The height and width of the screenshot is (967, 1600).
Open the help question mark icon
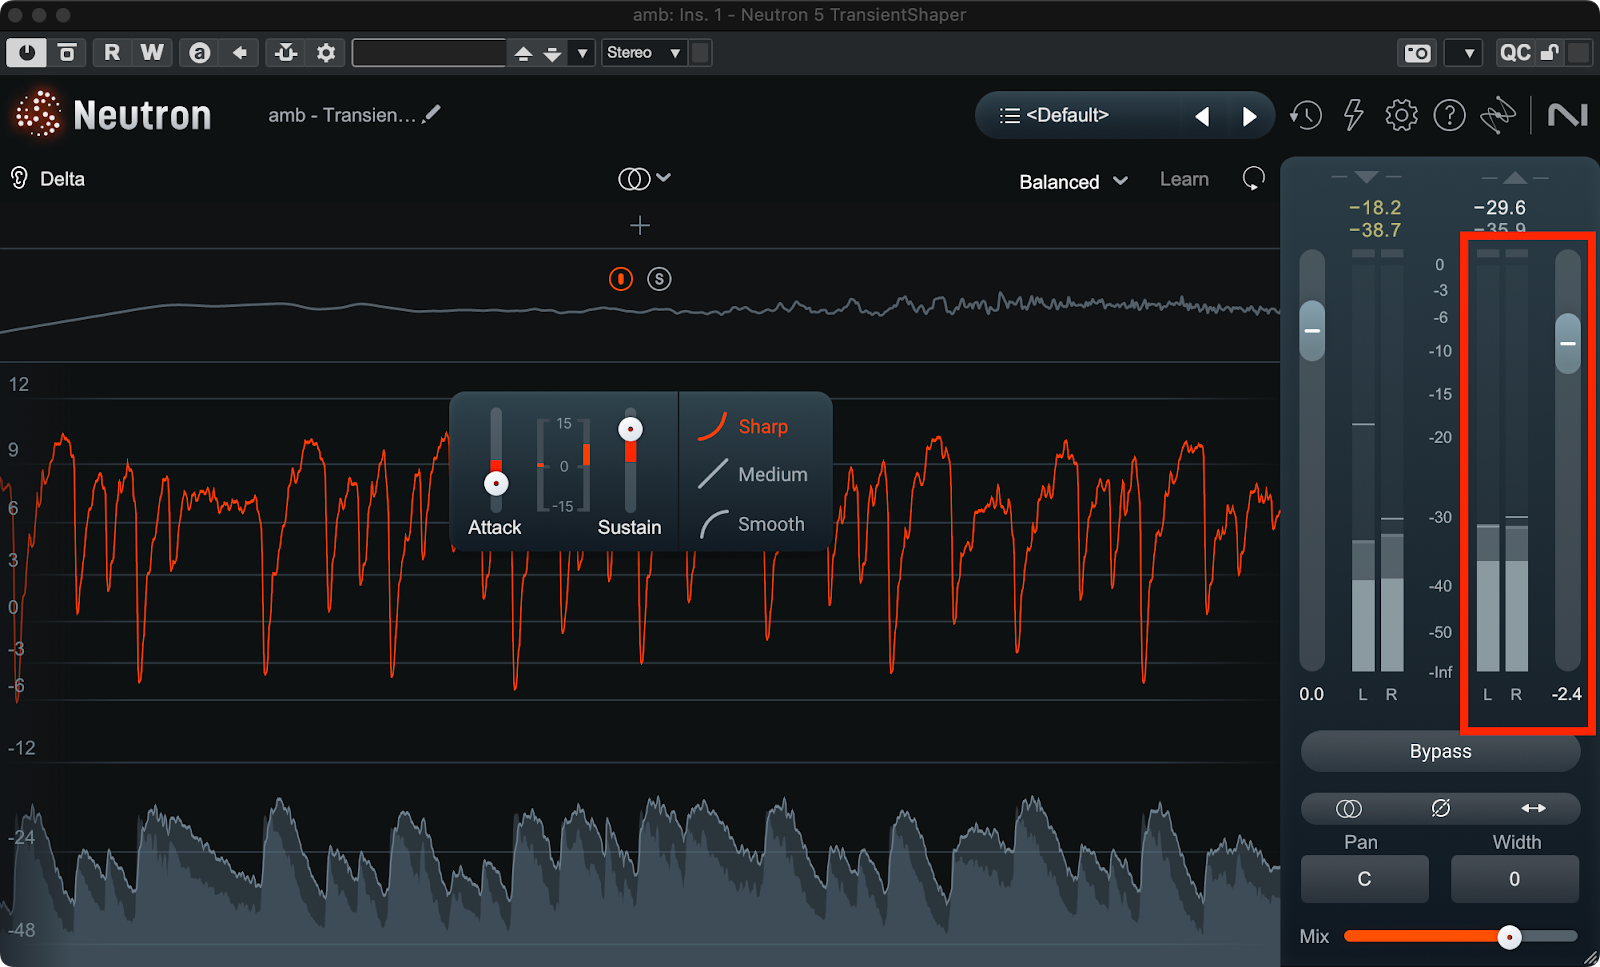pyautogui.click(x=1449, y=116)
